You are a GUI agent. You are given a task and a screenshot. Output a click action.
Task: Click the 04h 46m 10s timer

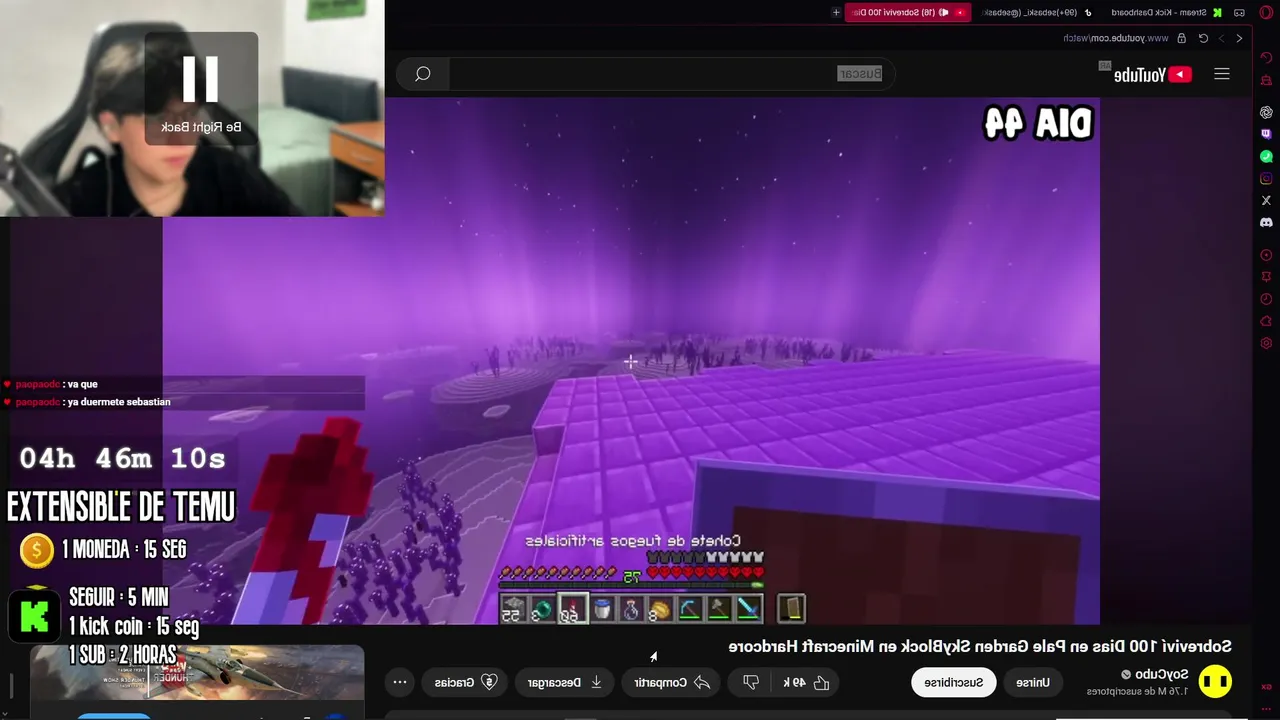[123, 459]
